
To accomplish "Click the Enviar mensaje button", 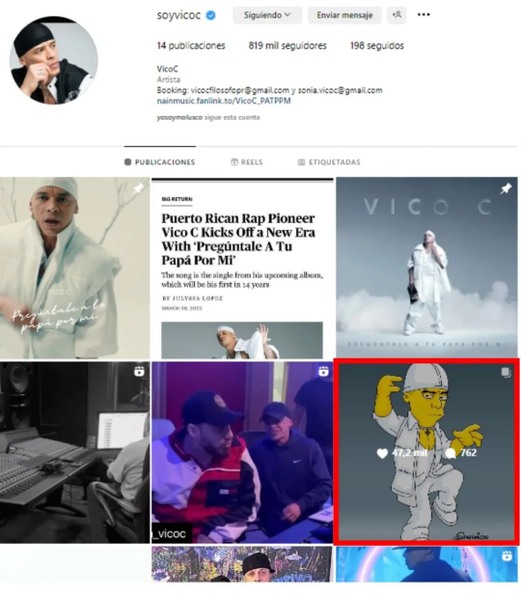I will tap(345, 15).
